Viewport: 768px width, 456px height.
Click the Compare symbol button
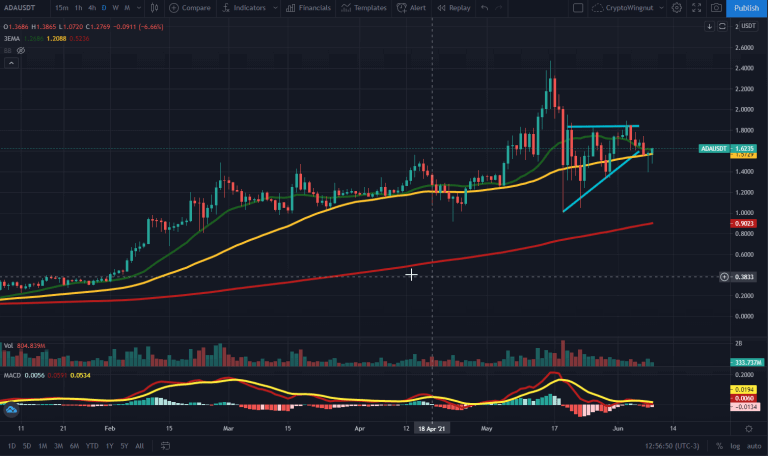[x=190, y=8]
